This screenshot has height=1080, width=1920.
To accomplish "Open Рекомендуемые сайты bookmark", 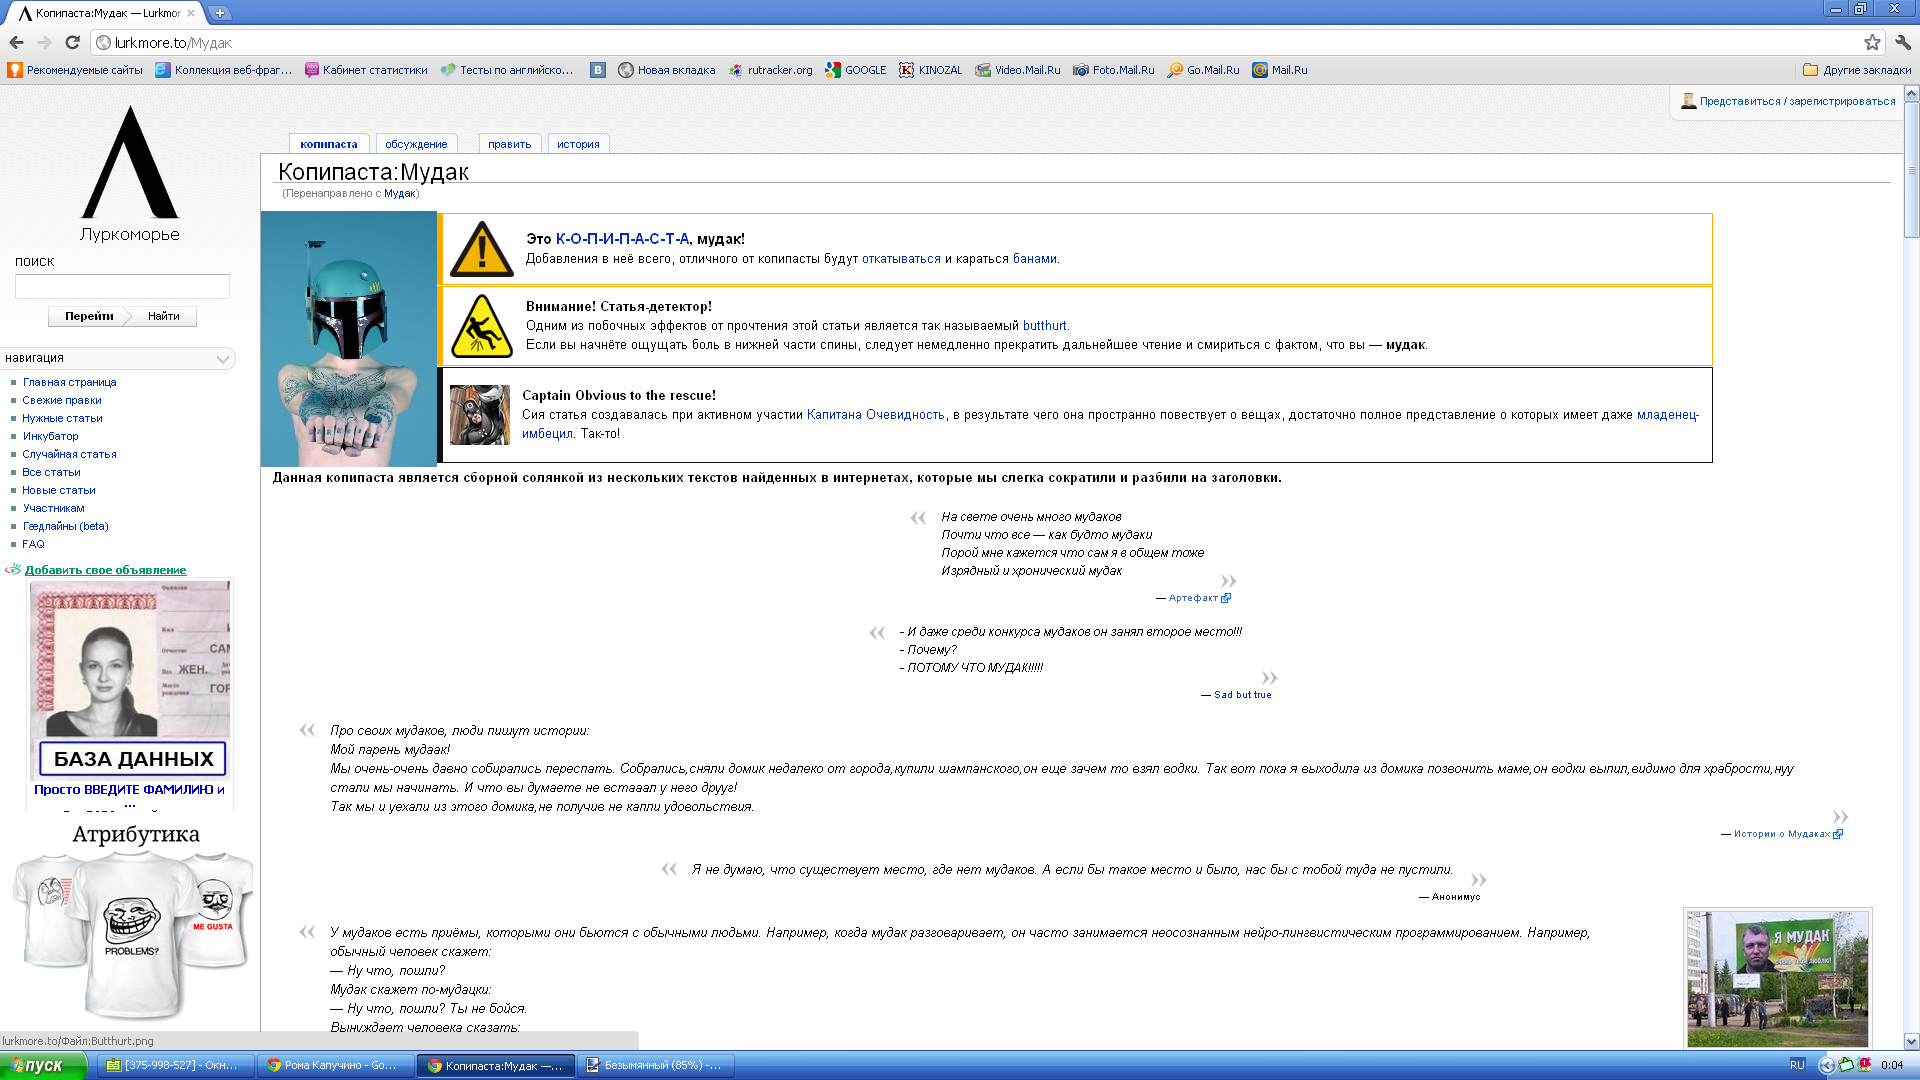I will tap(75, 70).
